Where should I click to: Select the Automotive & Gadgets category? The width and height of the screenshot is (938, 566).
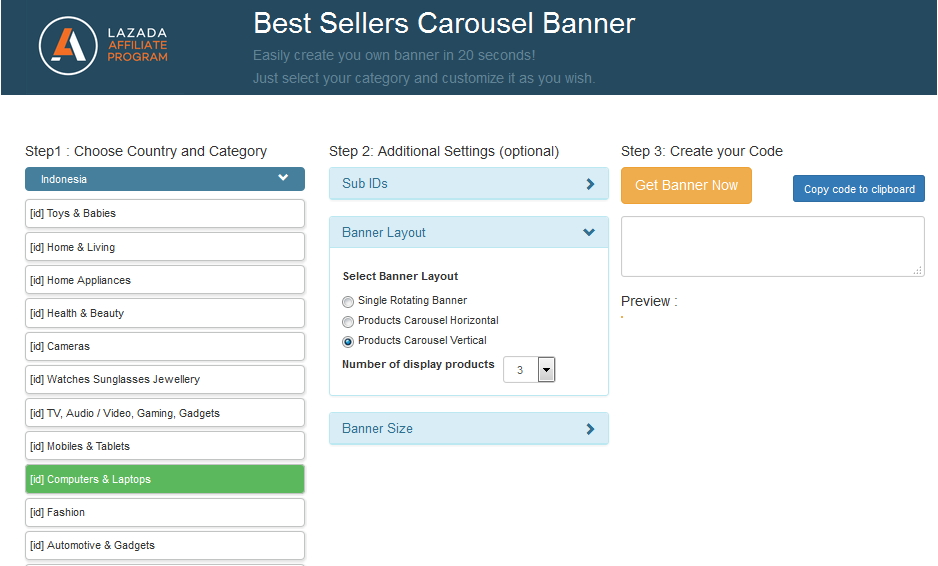(x=165, y=546)
